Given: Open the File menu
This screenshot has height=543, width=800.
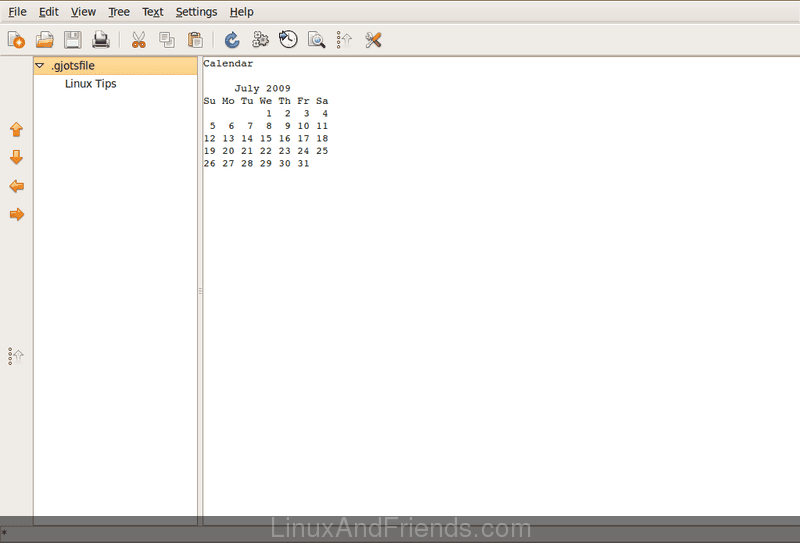Looking at the screenshot, I should [x=17, y=12].
